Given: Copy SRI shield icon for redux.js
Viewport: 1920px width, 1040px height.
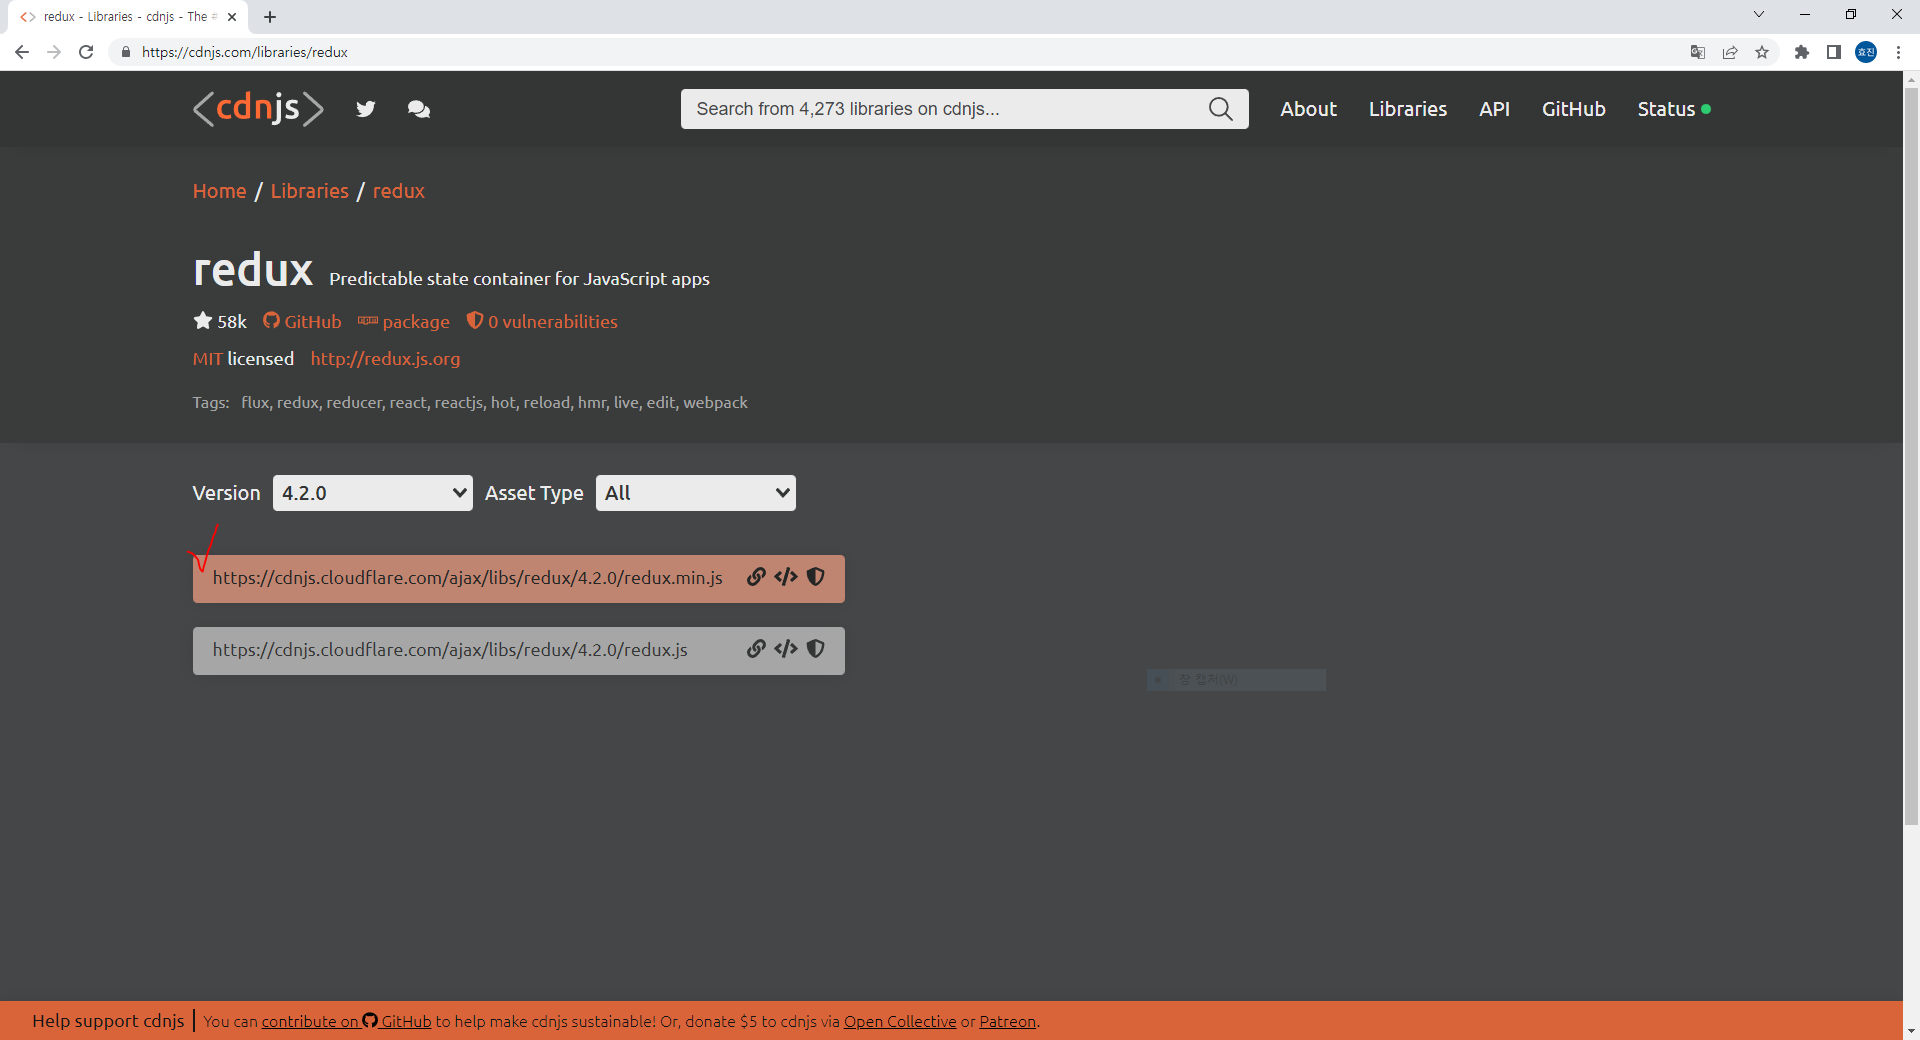Looking at the screenshot, I should click(816, 649).
